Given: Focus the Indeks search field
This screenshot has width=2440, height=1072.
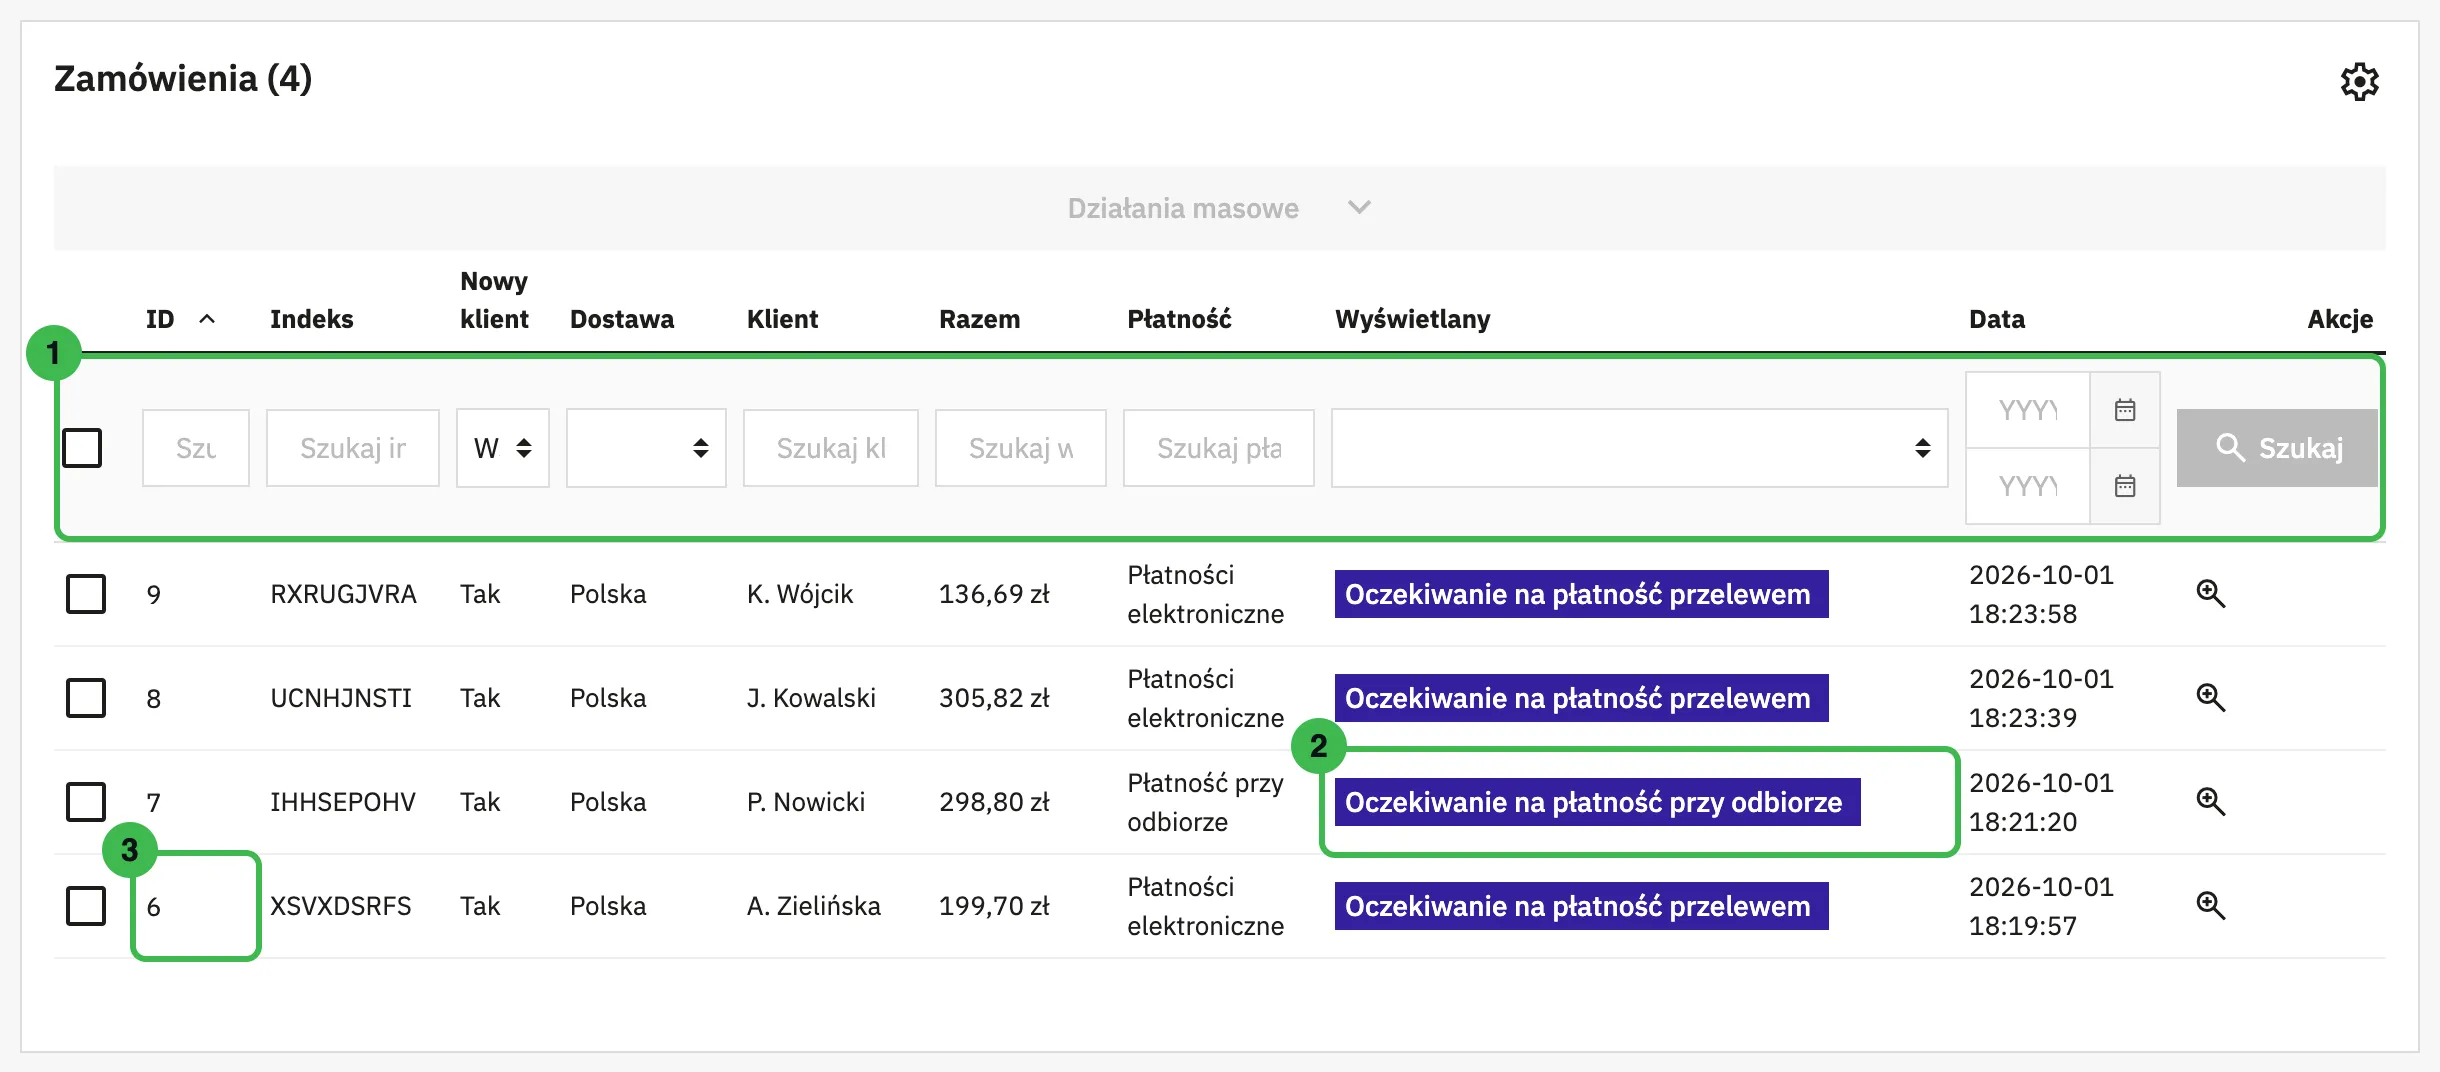Looking at the screenshot, I should [353, 448].
